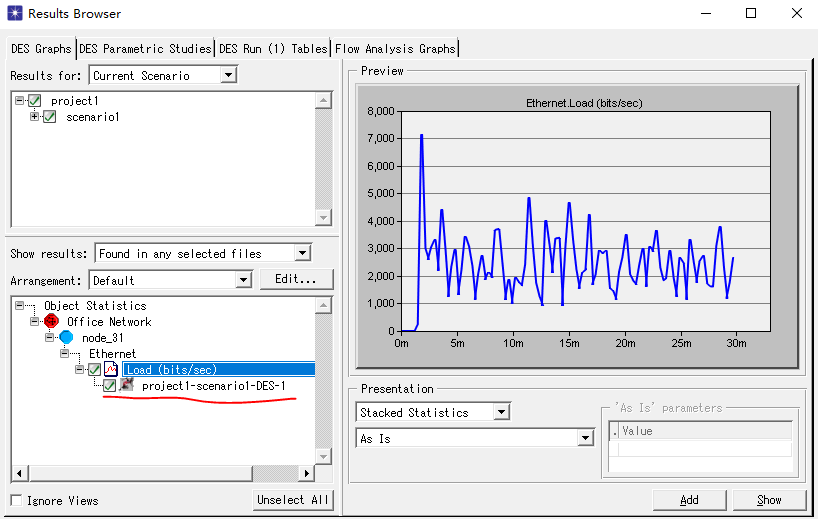Screen dimensions: 818x519
Task: Minimize the Results Browser window
Action: pos(706,13)
